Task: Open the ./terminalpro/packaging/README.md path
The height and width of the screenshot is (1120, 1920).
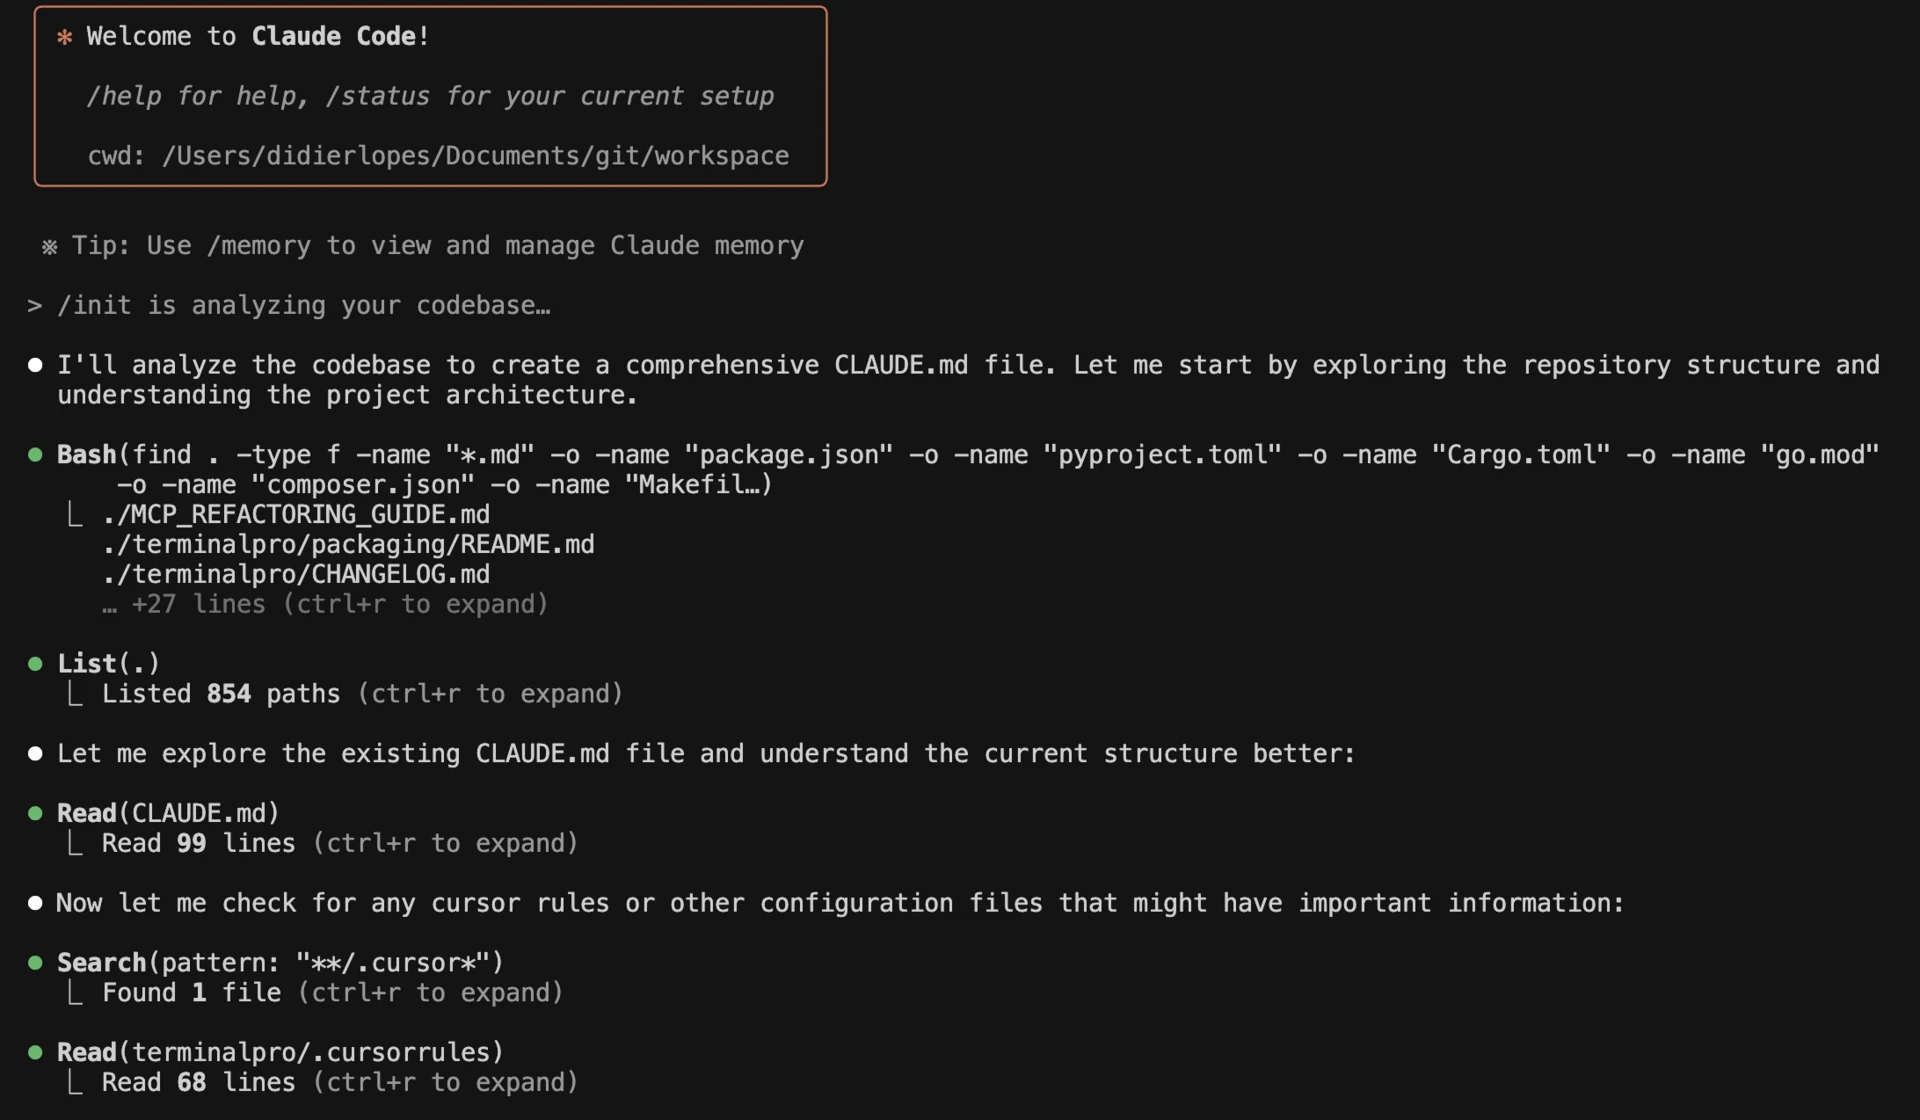Action: click(348, 545)
